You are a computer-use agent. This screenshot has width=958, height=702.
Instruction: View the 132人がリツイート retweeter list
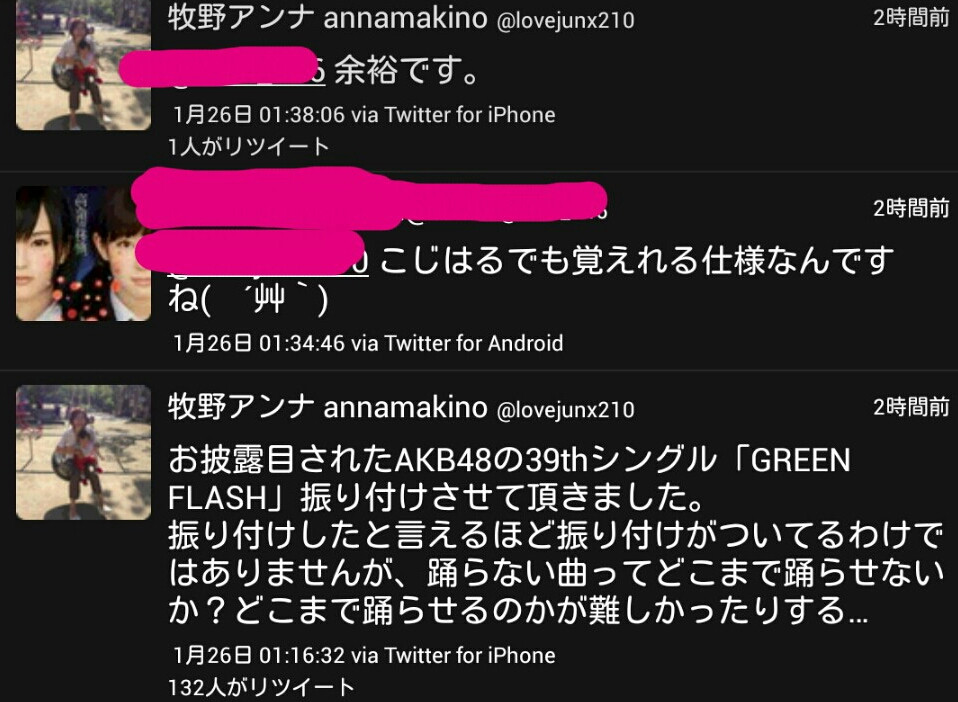coord(261,687)
